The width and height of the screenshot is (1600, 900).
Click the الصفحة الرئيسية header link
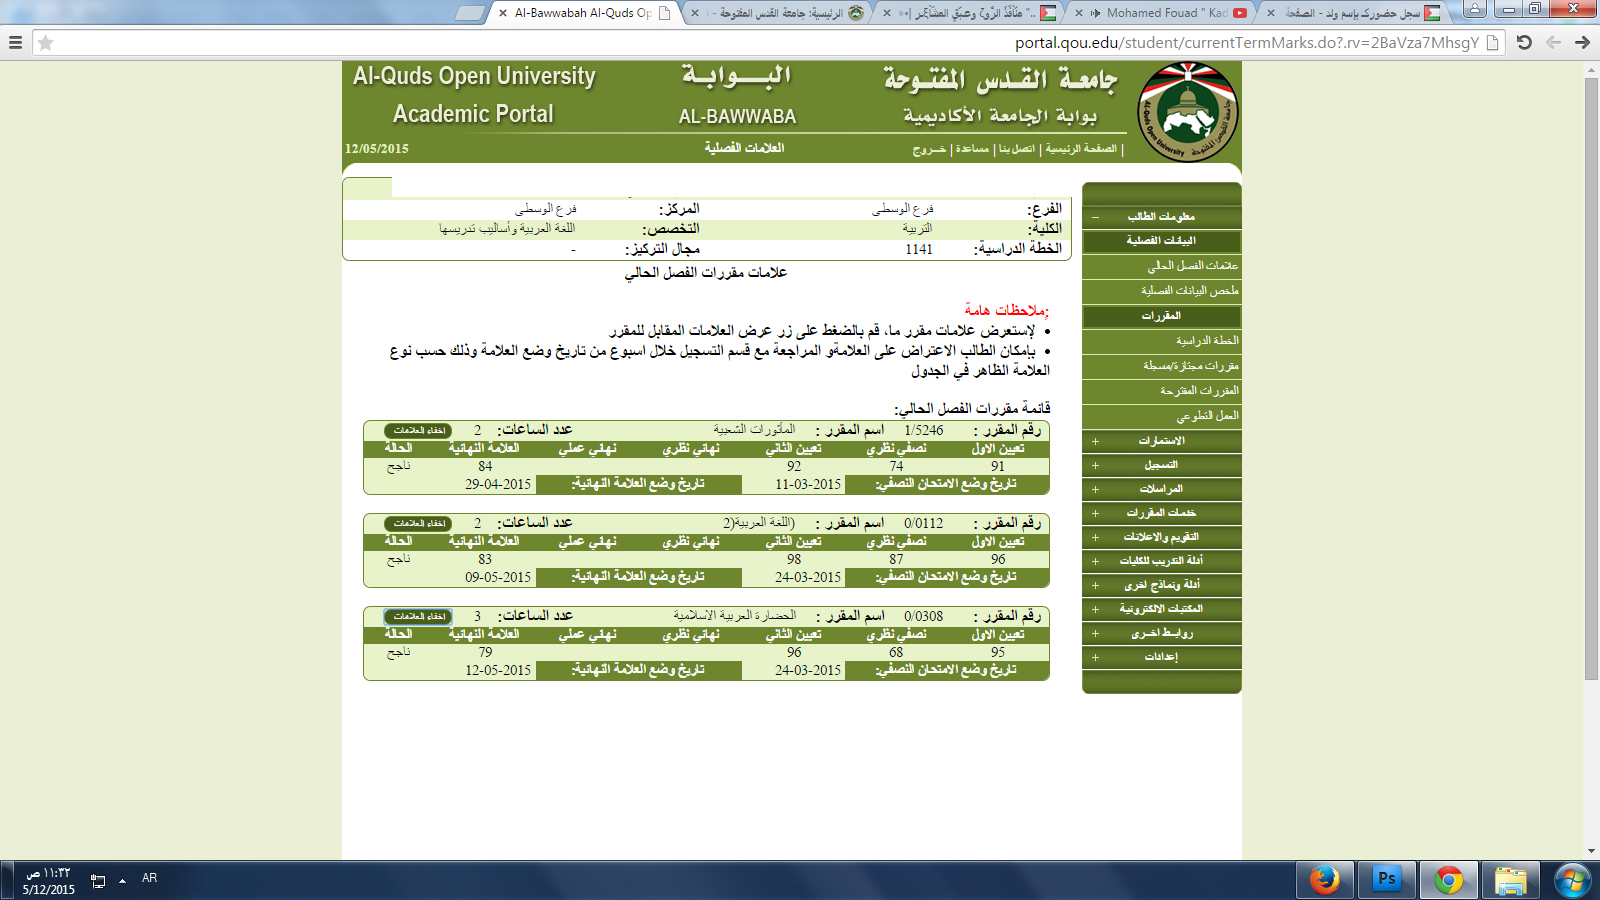pyautogui.click(x=1081, y=149)
